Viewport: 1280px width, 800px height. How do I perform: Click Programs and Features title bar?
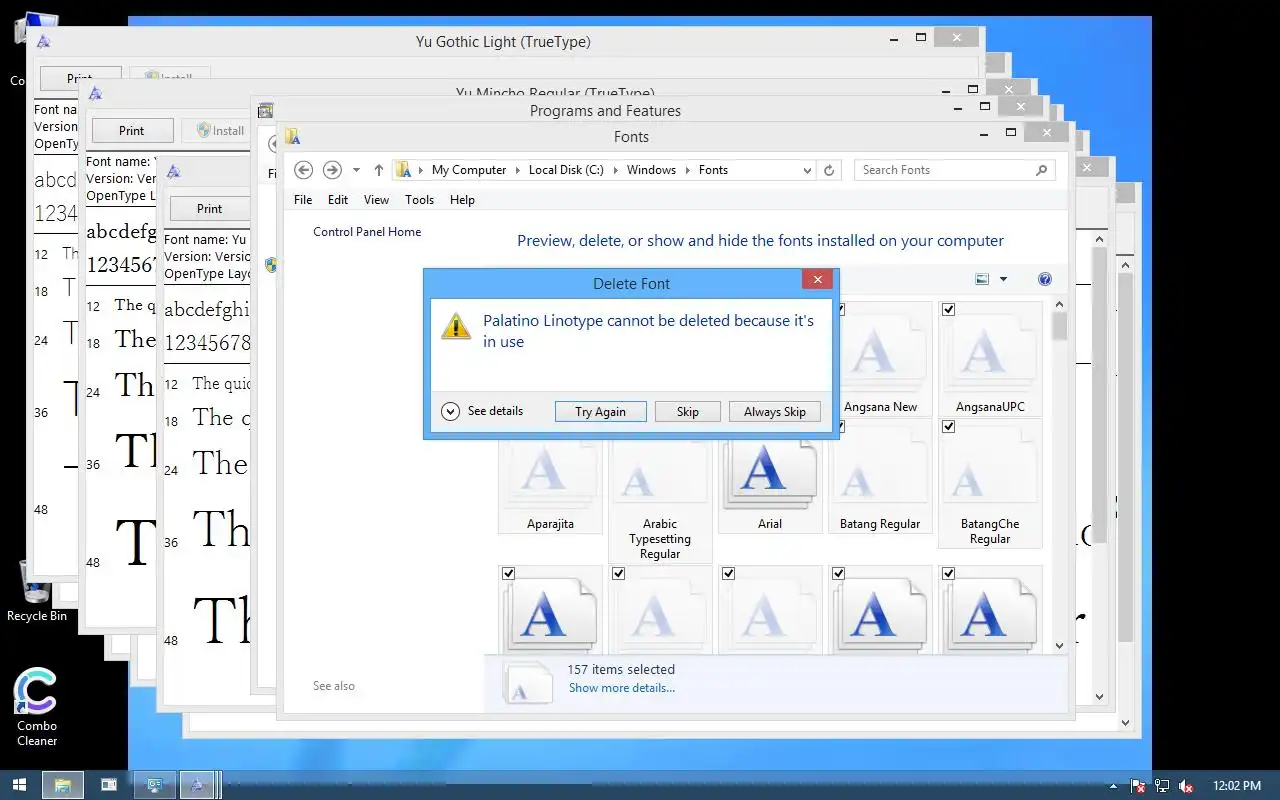pyautogui.click(x=605, y=111)
